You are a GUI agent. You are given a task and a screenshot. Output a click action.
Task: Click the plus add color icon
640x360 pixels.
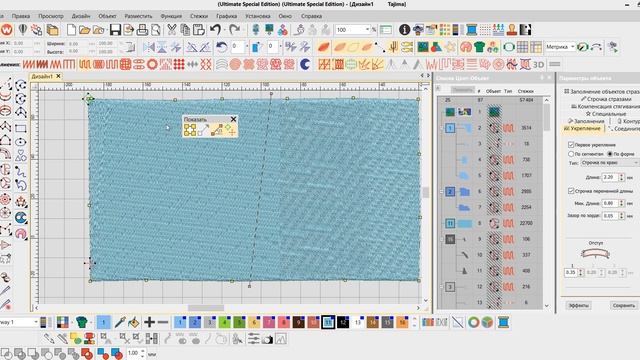coord(149,322)
